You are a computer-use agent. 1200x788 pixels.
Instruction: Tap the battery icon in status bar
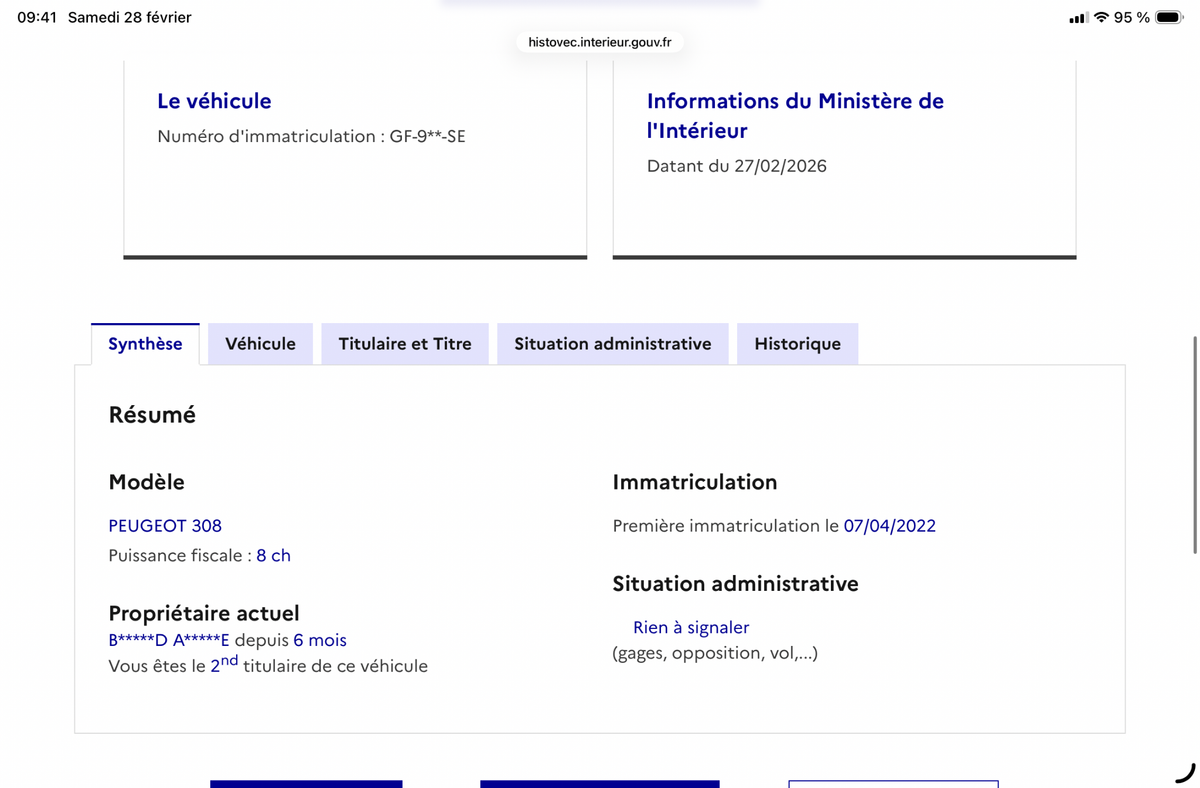(1169, 17)
